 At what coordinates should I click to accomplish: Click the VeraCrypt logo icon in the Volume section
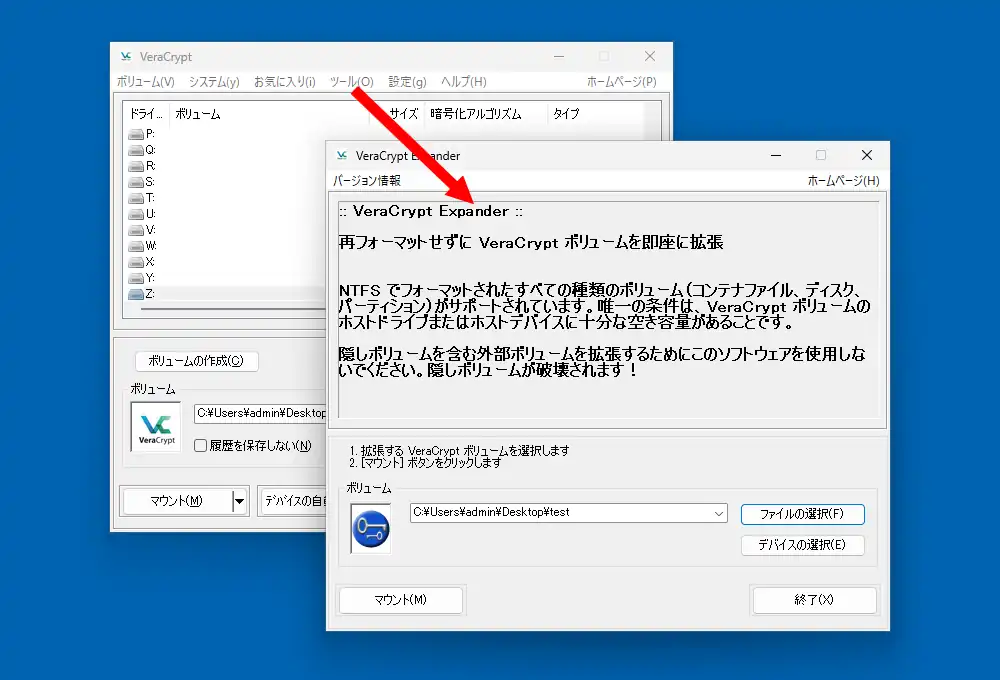point(155,427)
